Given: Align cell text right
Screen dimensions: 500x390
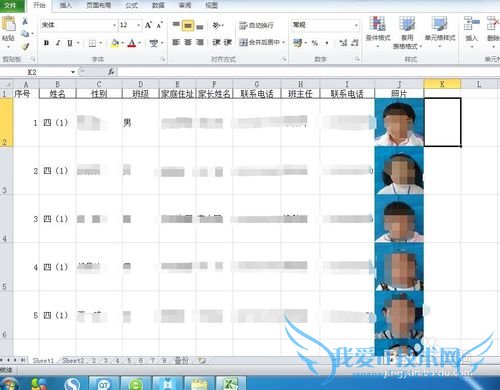Looking at the screenshot, I should pos(200,42).
